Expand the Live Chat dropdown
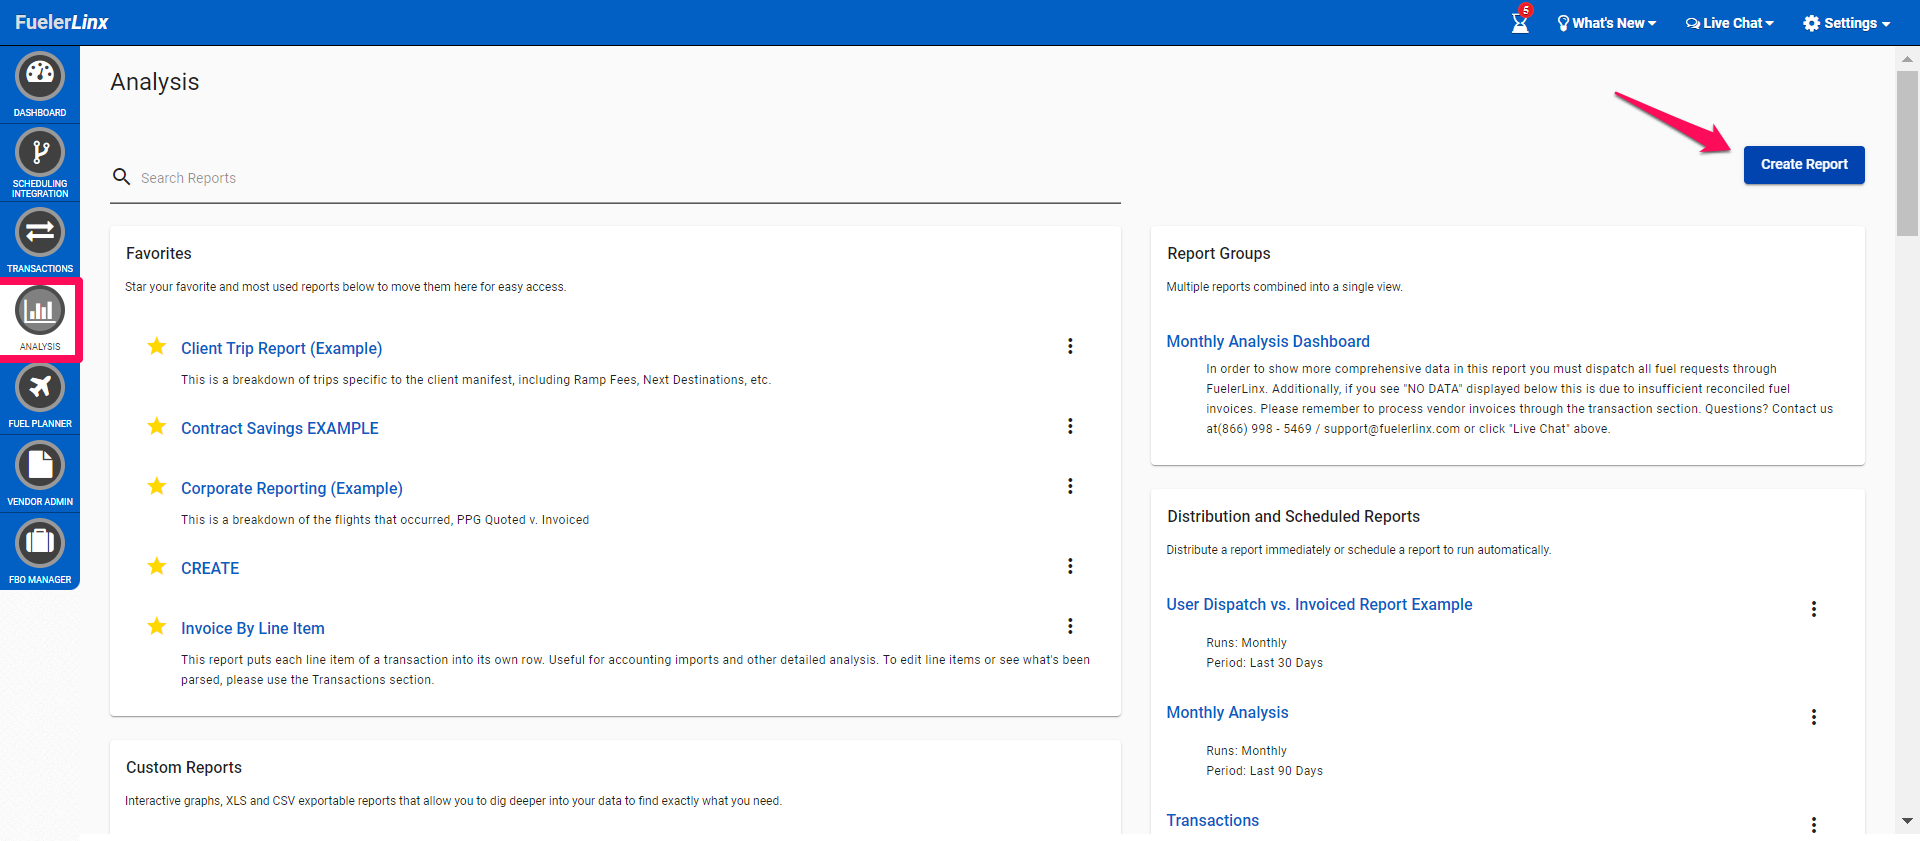This screenshot has height=841, width=1920. tap(1730, 23)
